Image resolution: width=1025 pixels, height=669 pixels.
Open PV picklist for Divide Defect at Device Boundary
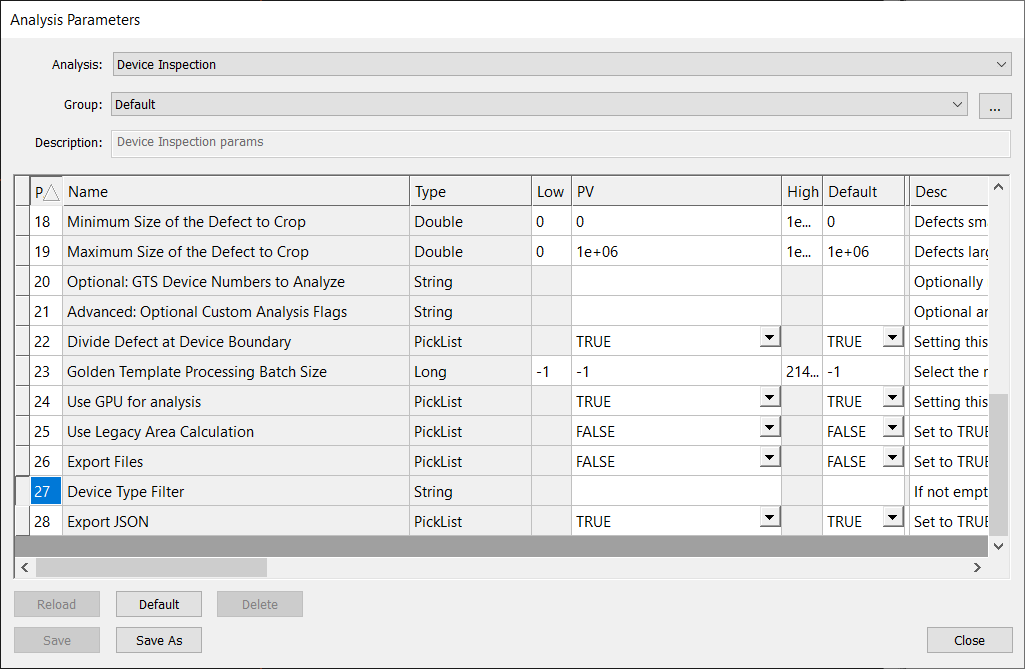[769, 339]
